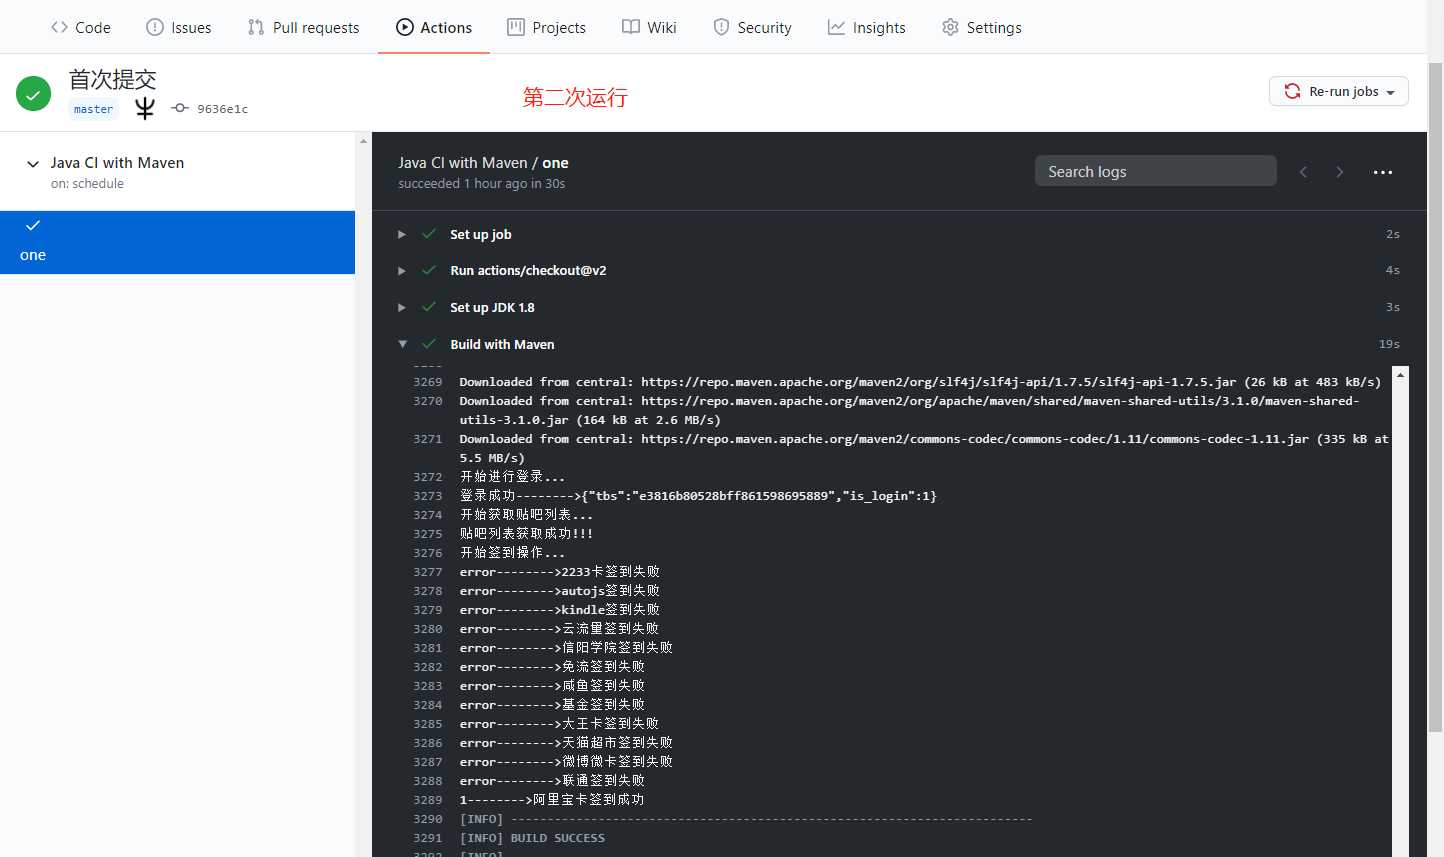Click log line number 3291
This screenshot has width=1444, height=857.
427,838
